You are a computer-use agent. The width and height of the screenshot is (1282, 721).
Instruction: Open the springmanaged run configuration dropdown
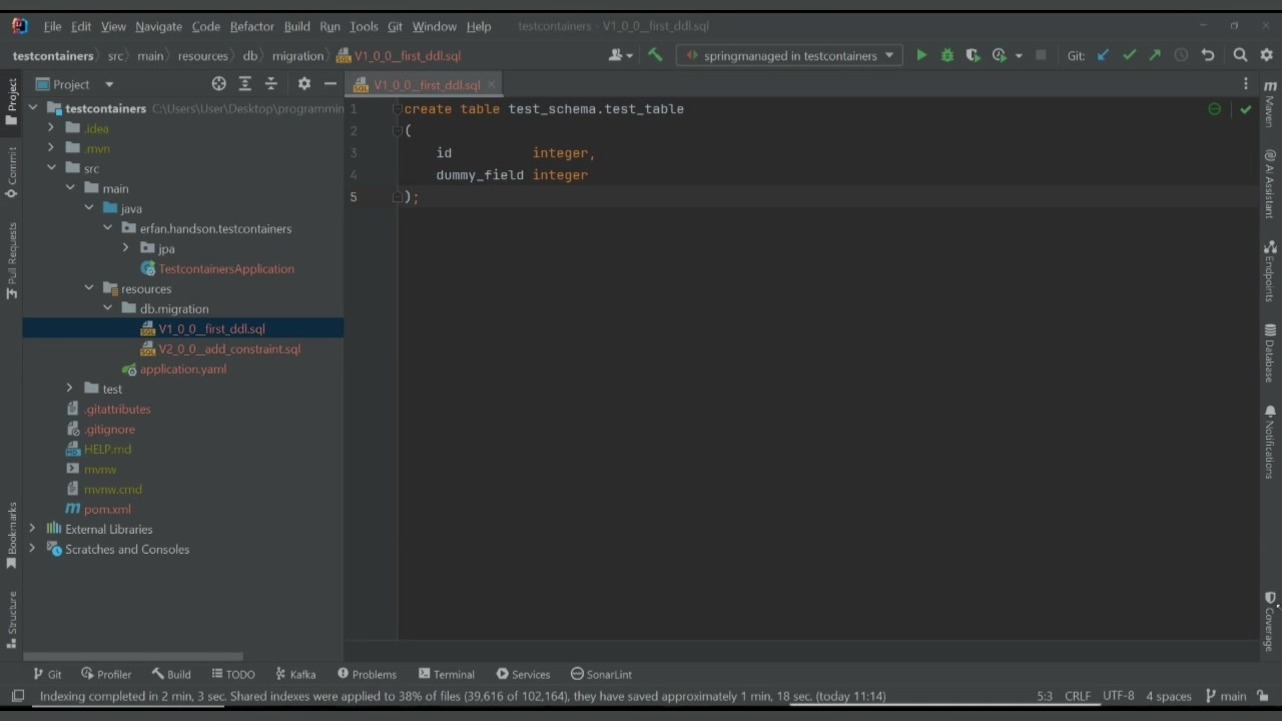789,56
